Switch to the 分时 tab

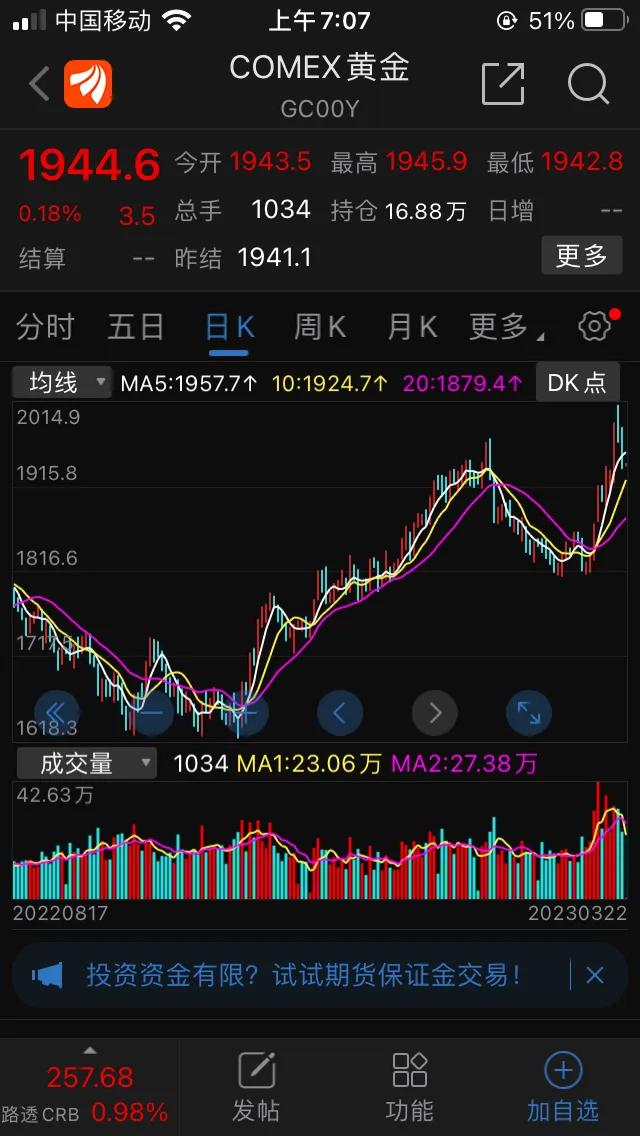point(45,326)
